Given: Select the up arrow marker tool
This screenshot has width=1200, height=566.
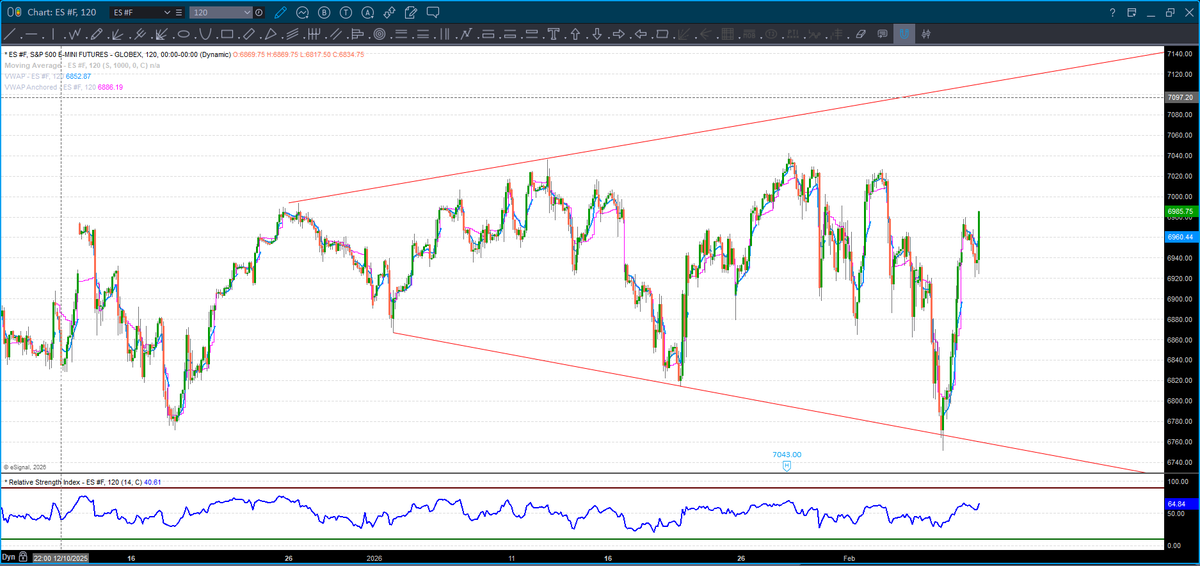Looking at the screenshot, I should [575, 34].
